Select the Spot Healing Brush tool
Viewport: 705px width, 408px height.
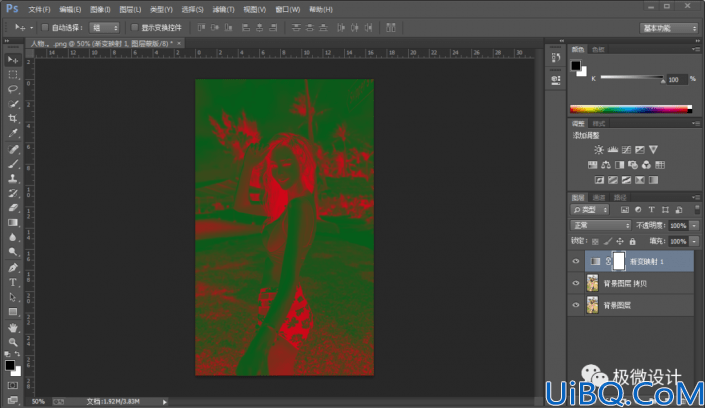[13, 149]
